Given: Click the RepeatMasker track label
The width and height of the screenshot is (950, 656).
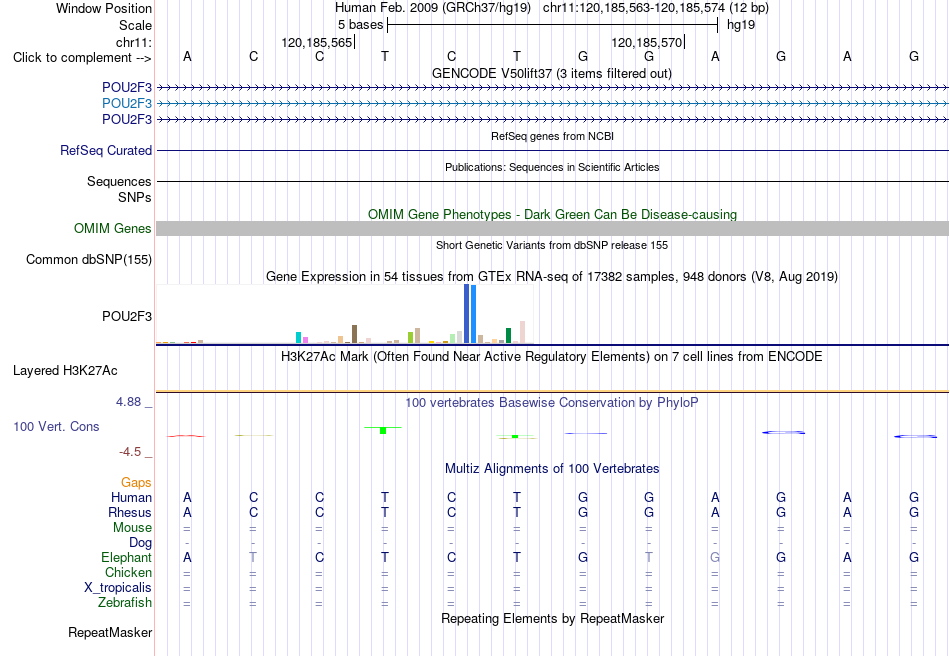Looking at the screenshot, I should tap(110, 632).
